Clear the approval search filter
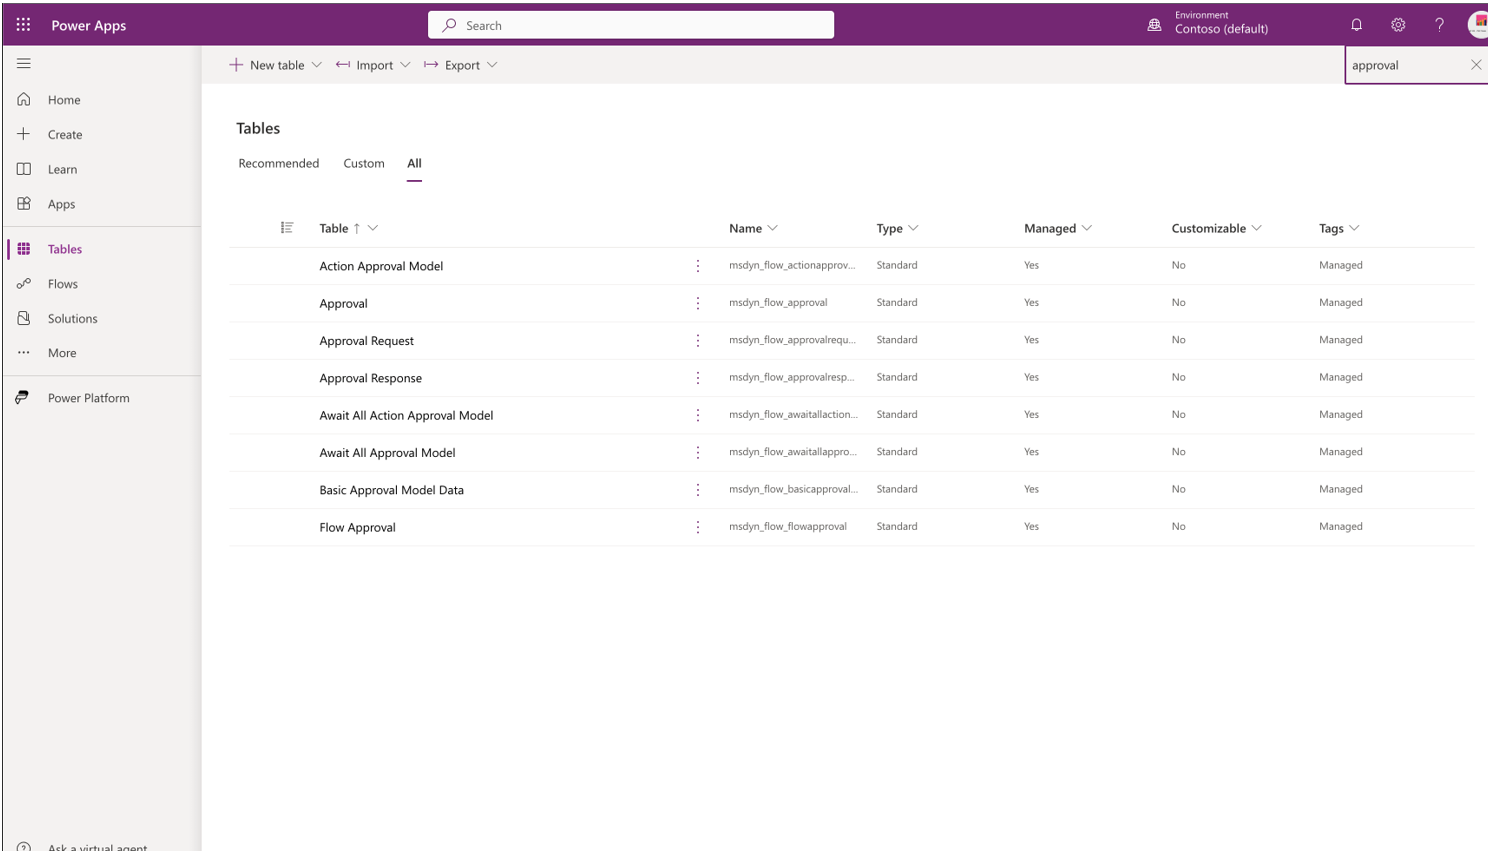This screenshot has width=1488, height=852. 1476,65
